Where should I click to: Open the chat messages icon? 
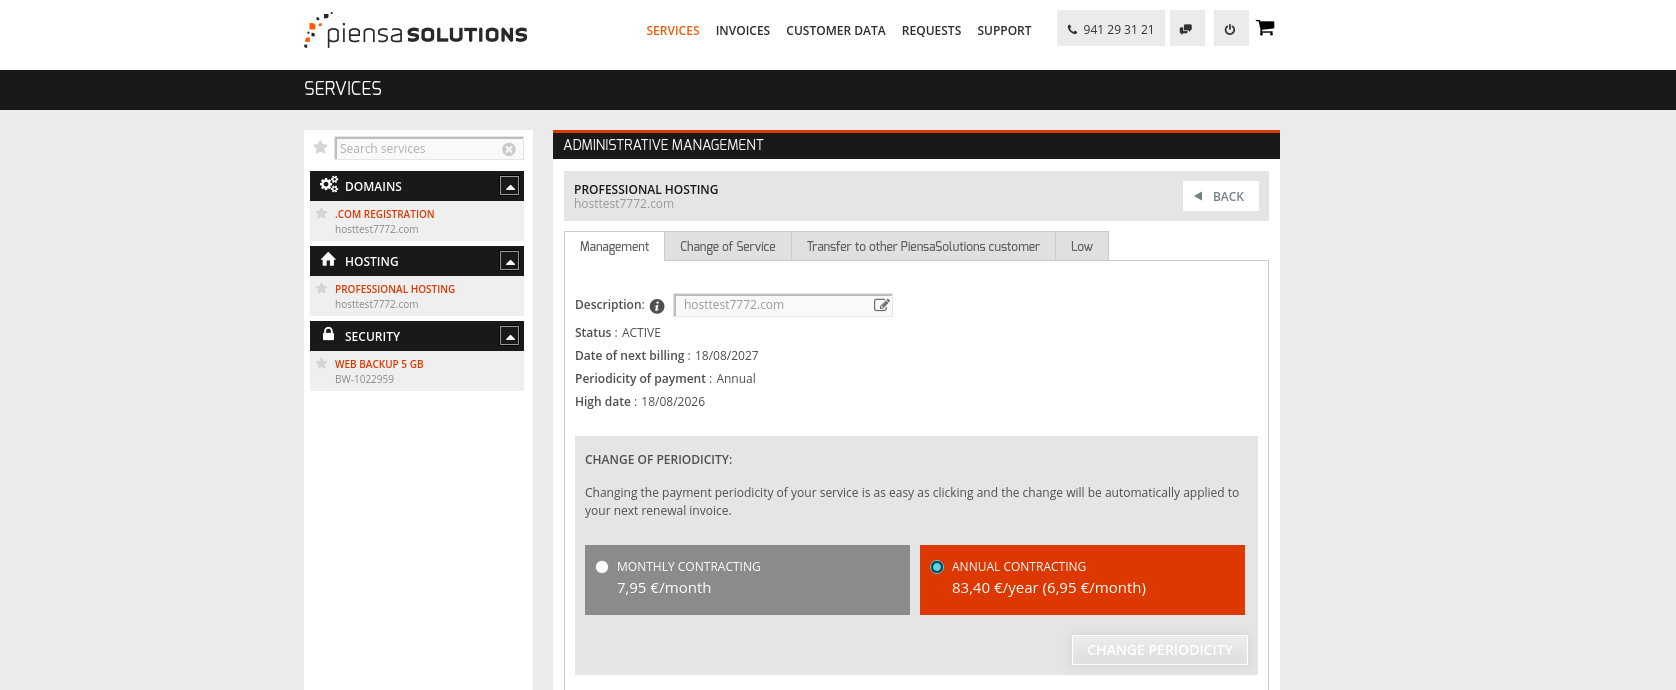coord(1187,29)
